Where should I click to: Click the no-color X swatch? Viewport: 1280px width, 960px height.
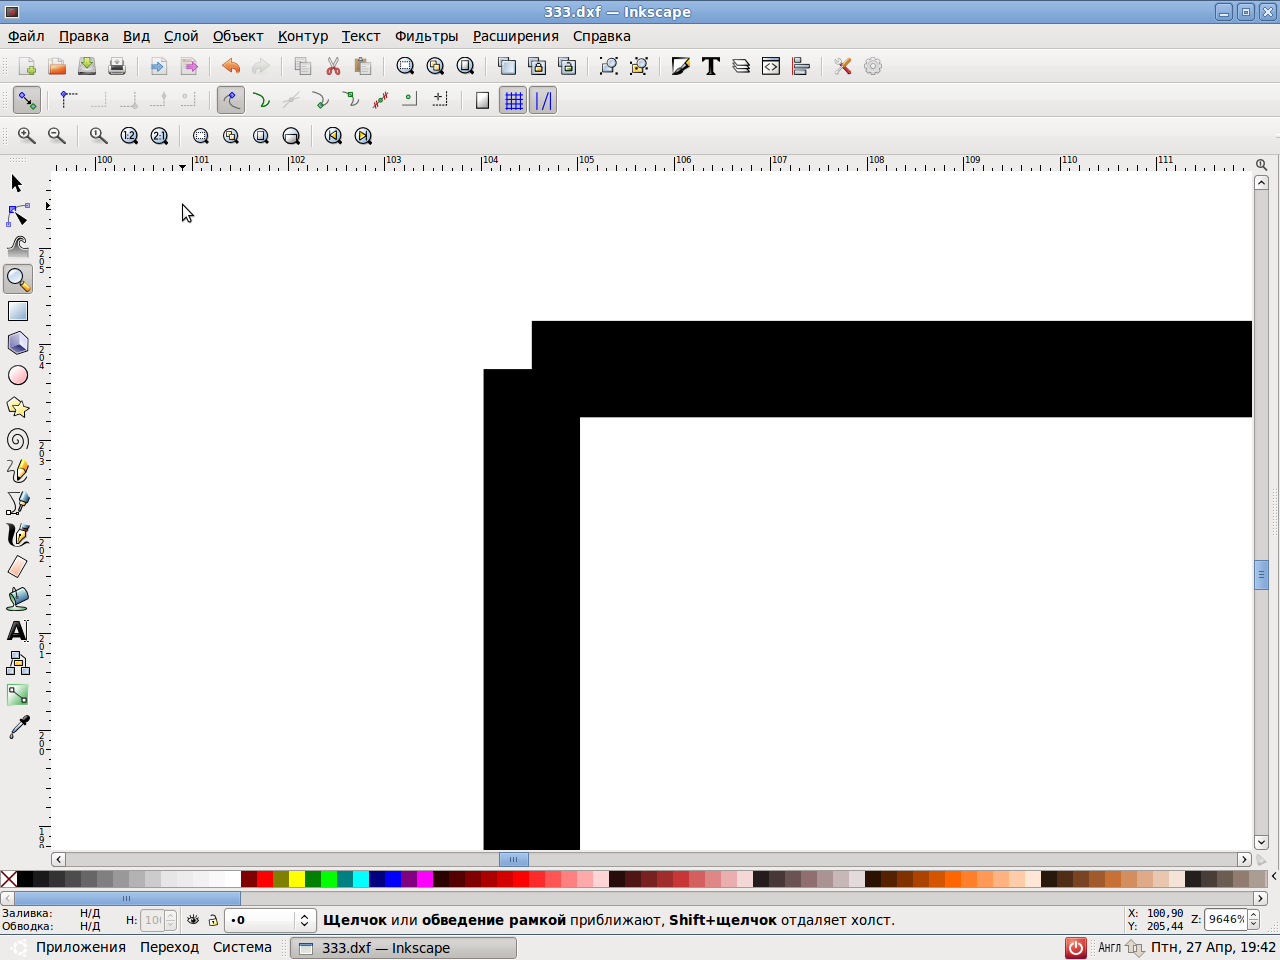click(x=9, y=879)
